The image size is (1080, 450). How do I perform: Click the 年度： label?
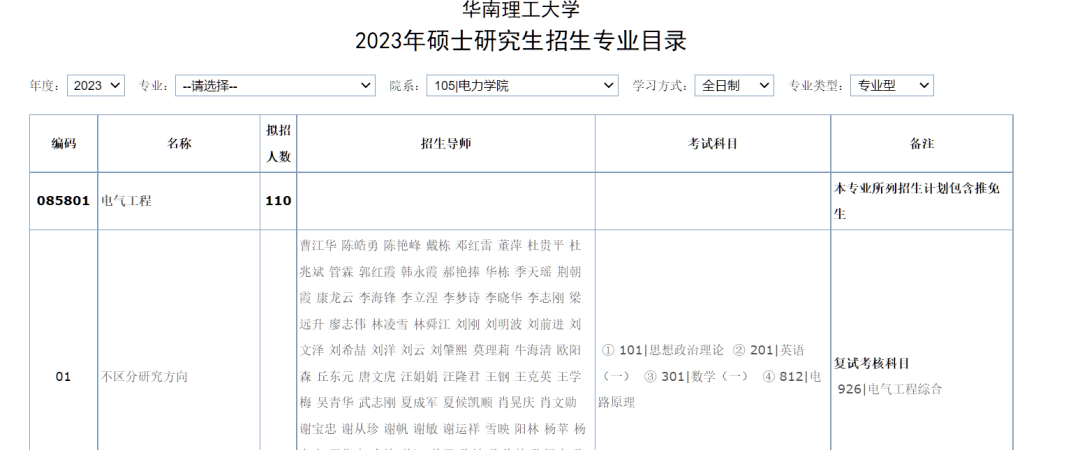(46, 85)
